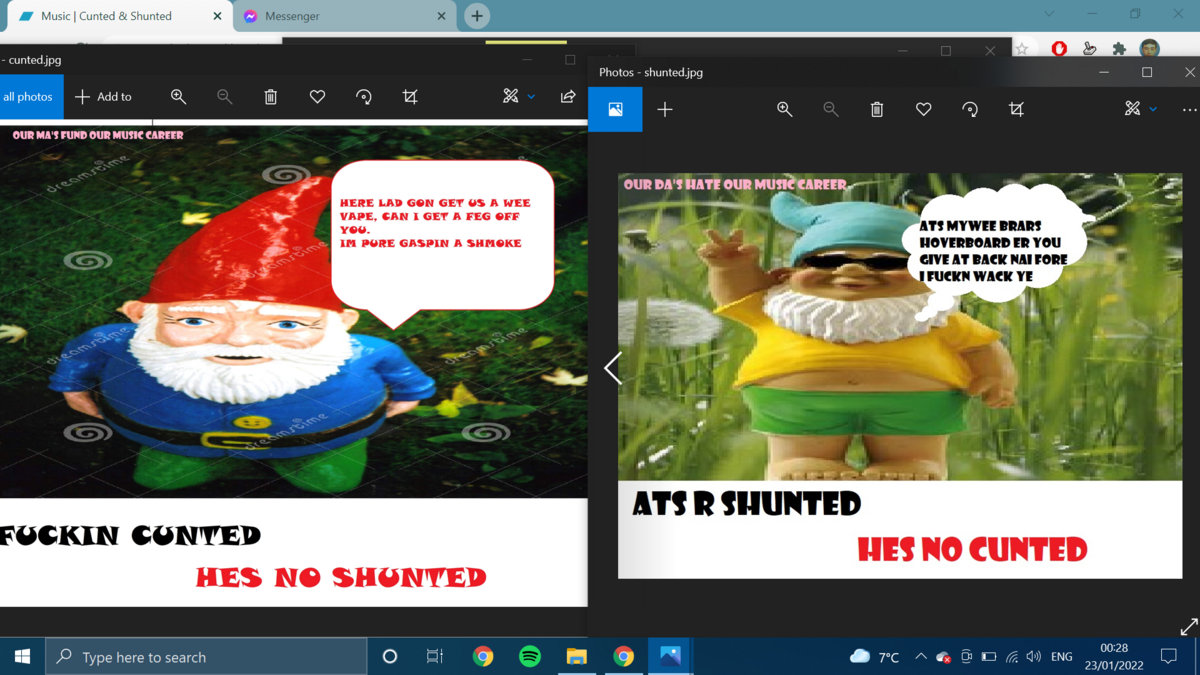The width and height of the screenshot is (1200, 675).
Task: Open Spotify from the taskbar
Action: point(530,657)
